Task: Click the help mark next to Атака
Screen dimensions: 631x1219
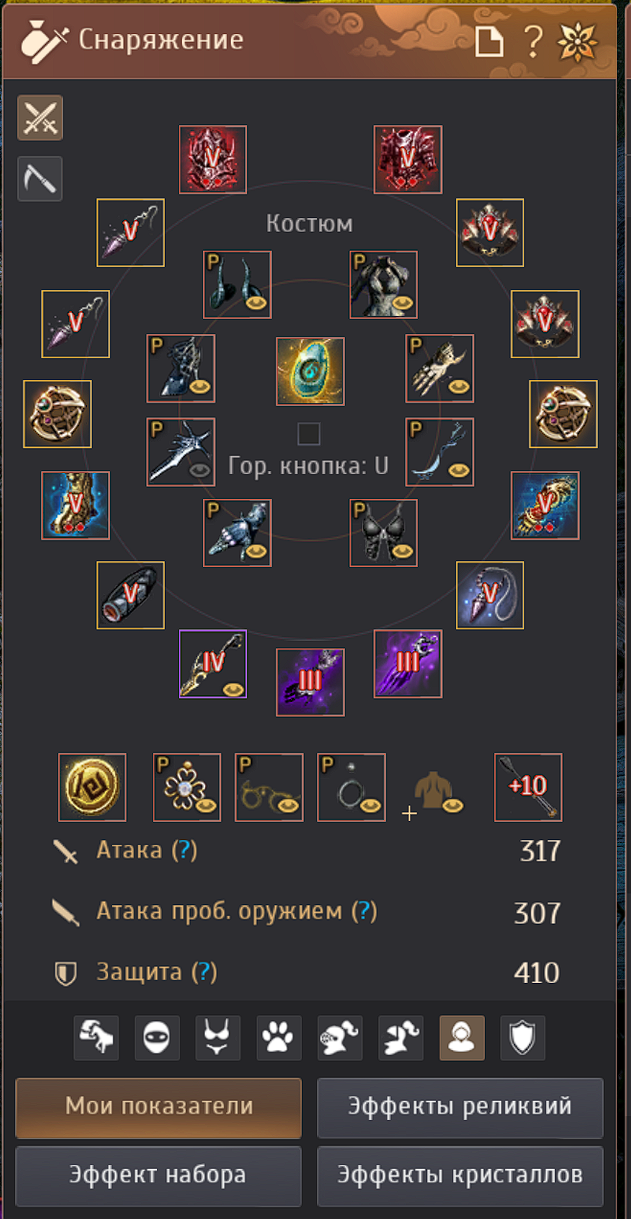Action: (x=184, y=851)
